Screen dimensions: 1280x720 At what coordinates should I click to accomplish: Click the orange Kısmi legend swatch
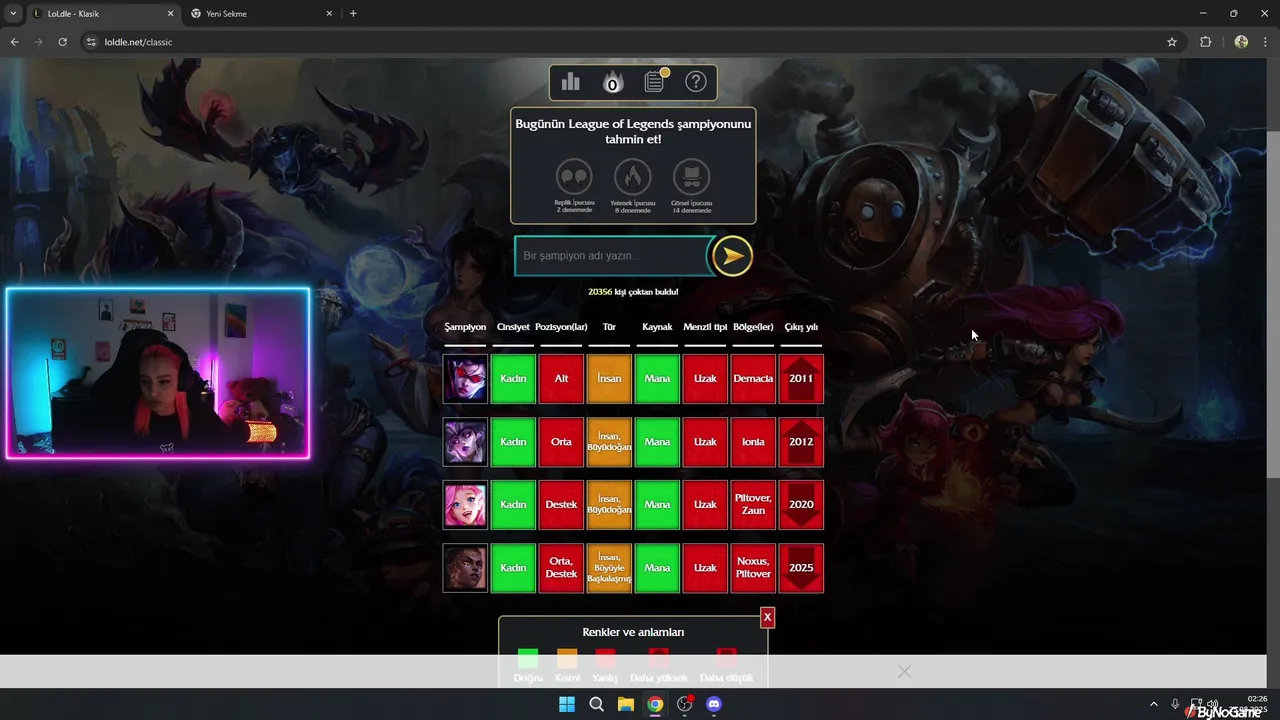pyautogui.click(x=567, y=659)
